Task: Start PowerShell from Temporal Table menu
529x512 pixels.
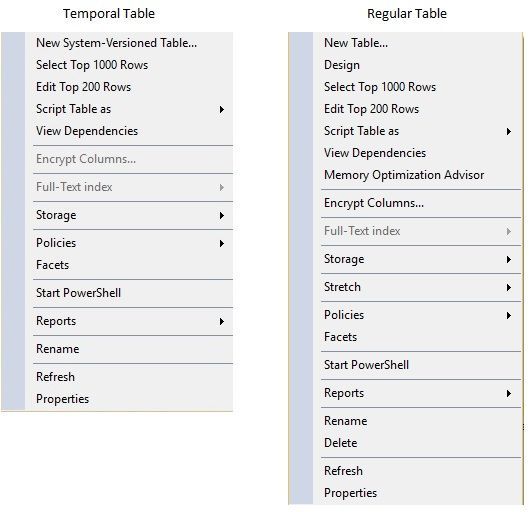Action: click(x=130, y=293)
